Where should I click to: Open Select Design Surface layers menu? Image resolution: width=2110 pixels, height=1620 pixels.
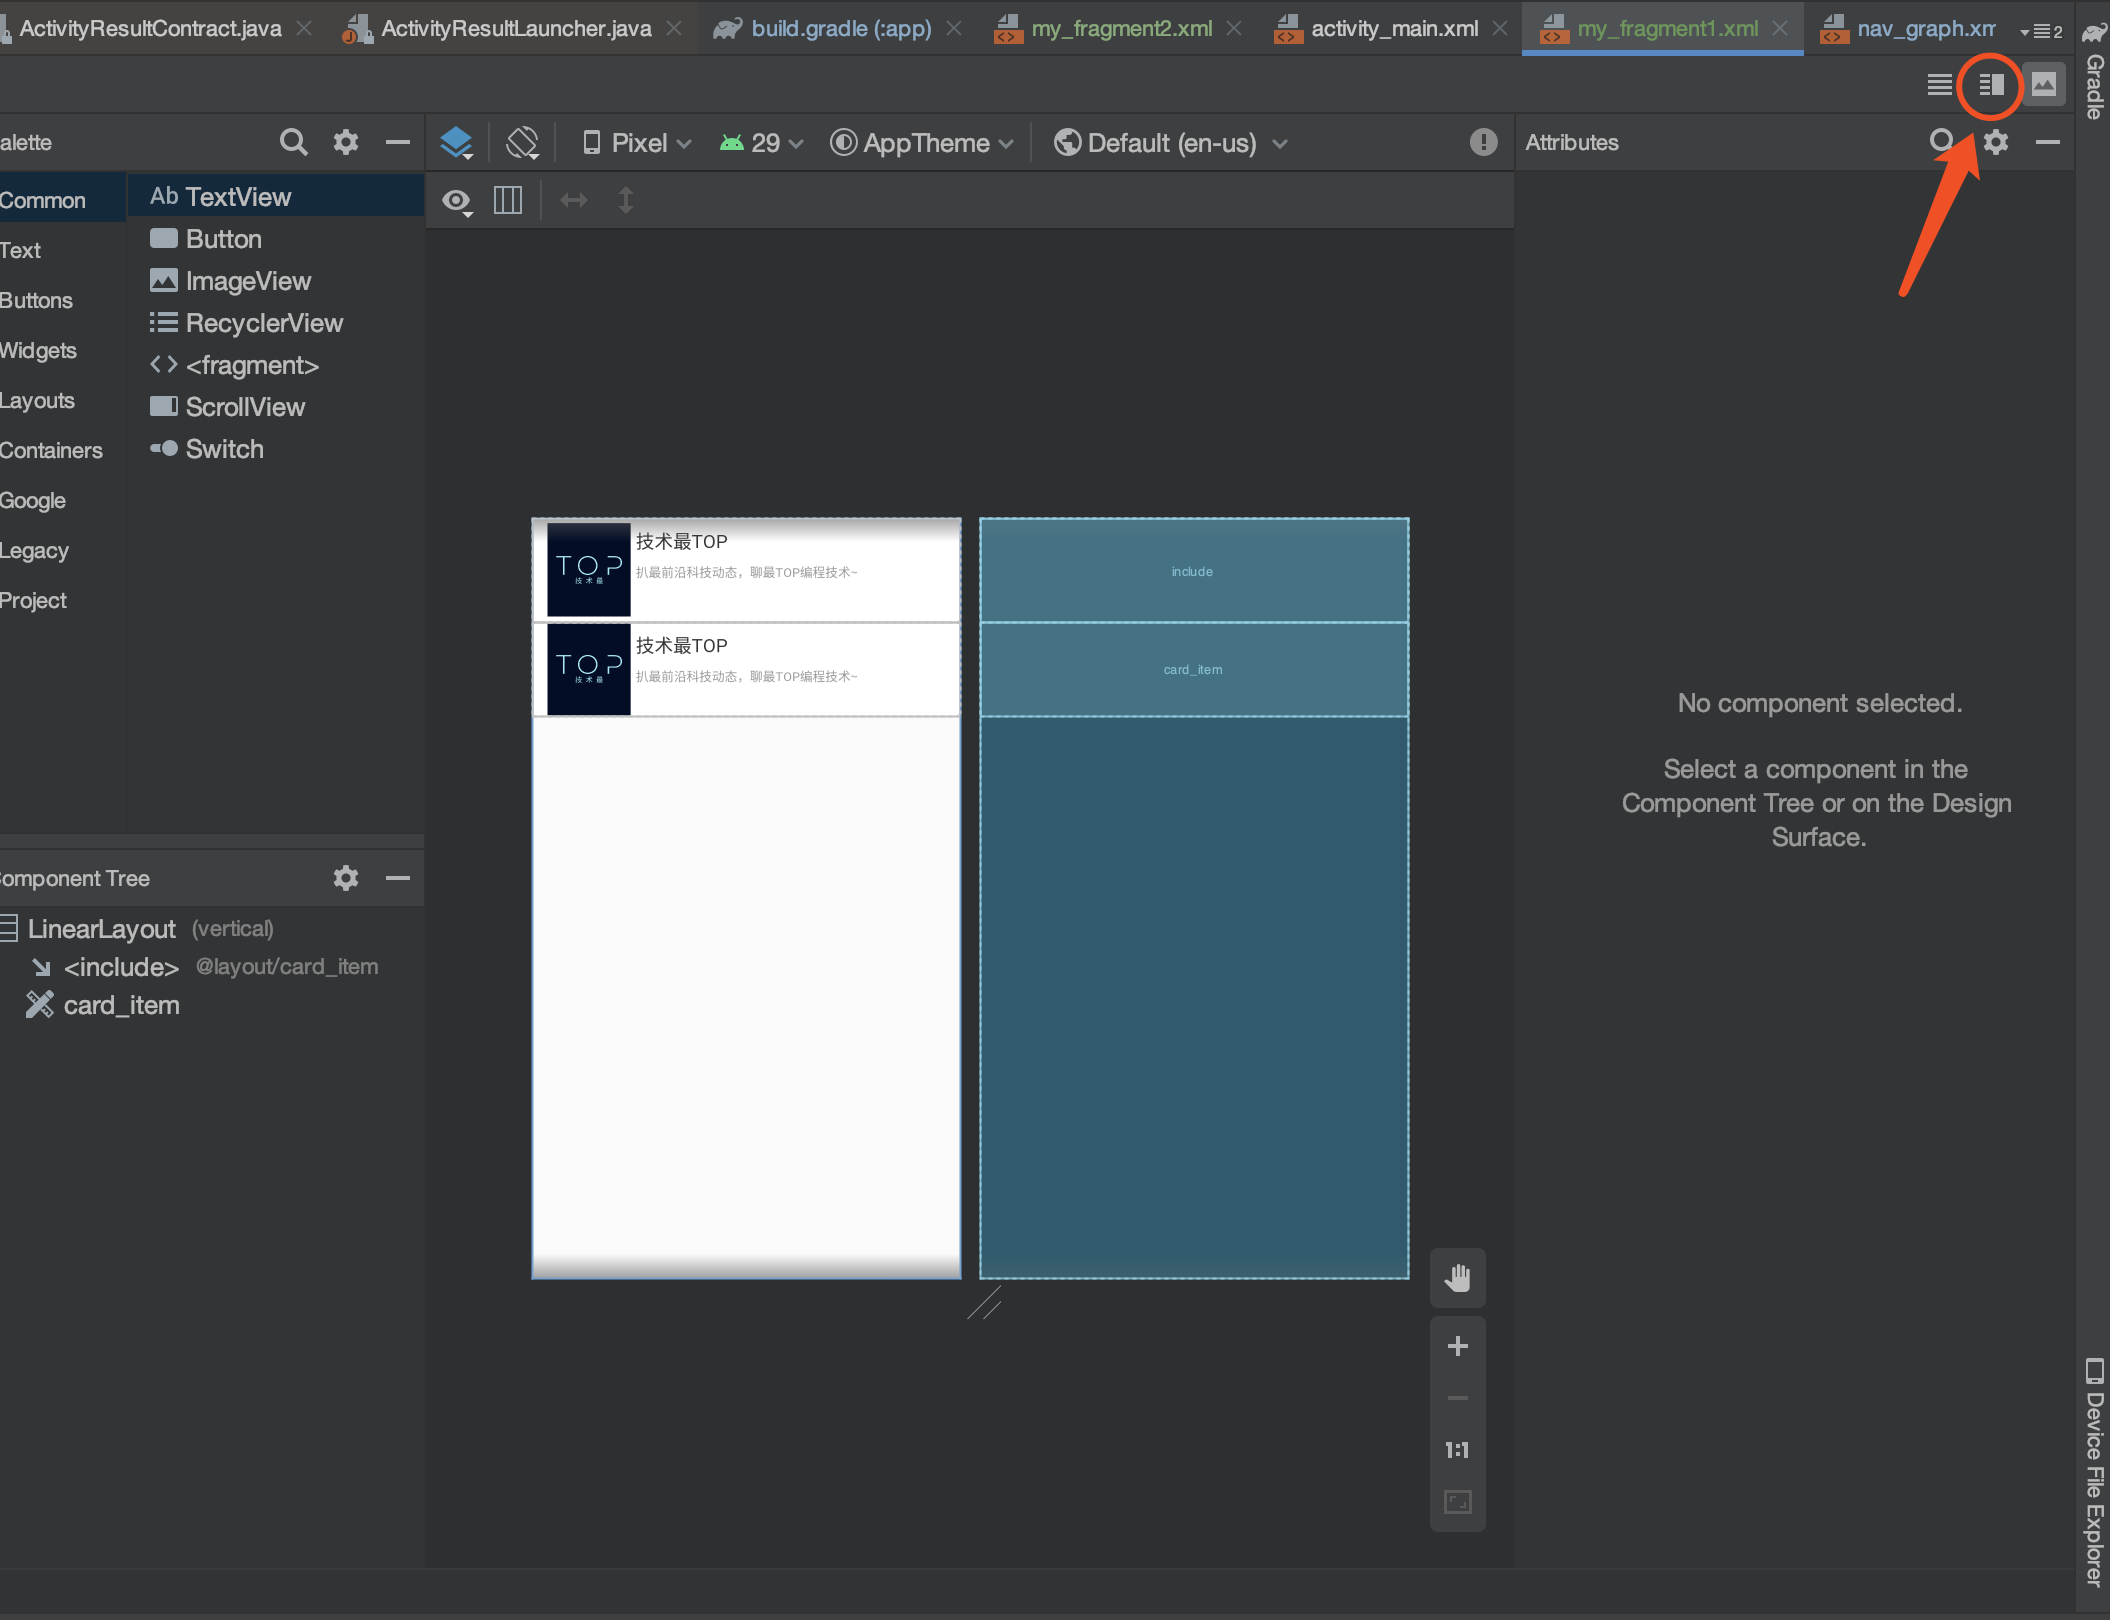tap(457, 143)
